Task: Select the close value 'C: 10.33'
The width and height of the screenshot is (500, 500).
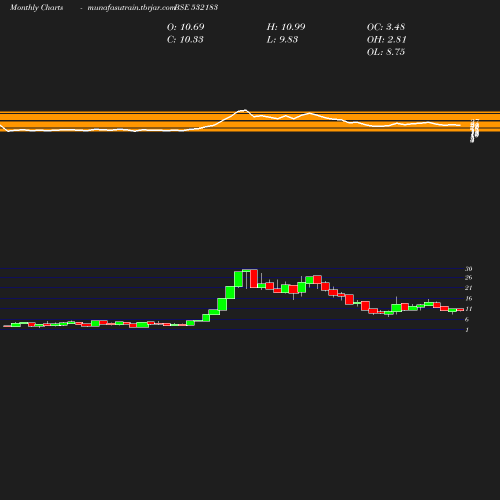Action: [185, 40]
